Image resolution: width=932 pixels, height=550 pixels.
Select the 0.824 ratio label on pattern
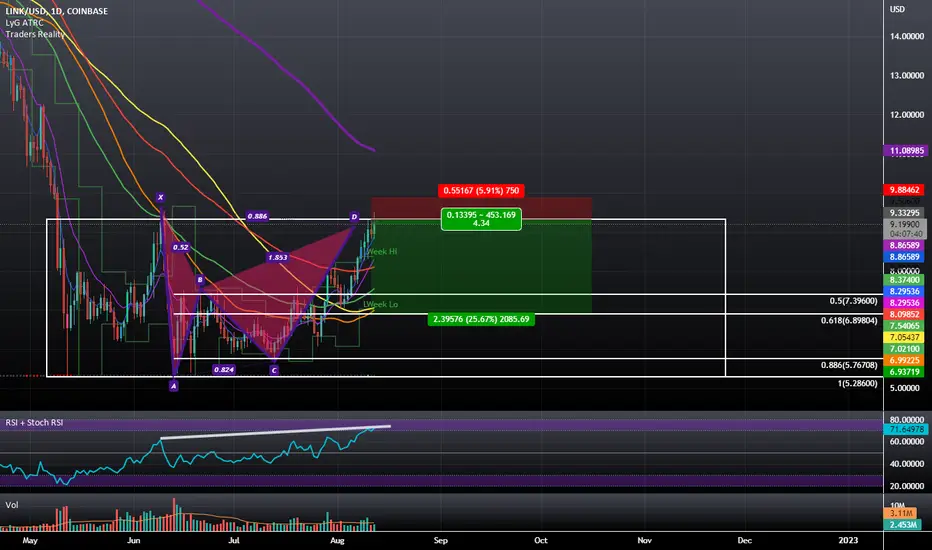point(223,370)
